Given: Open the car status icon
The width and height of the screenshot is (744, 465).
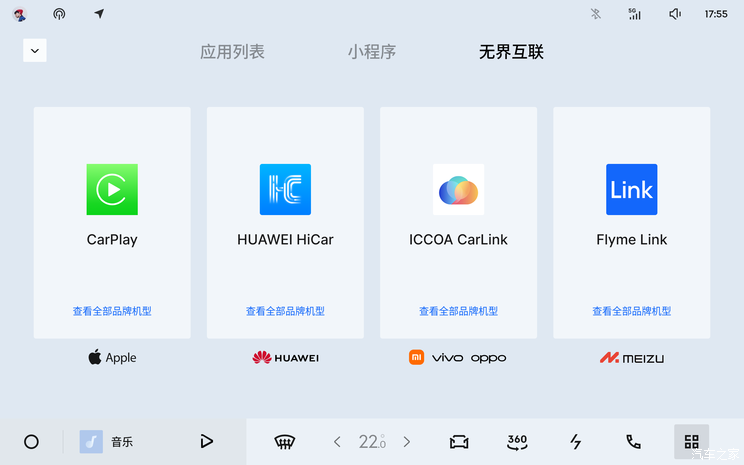Looking at the screenshot, I should click(x=459, y=442).
